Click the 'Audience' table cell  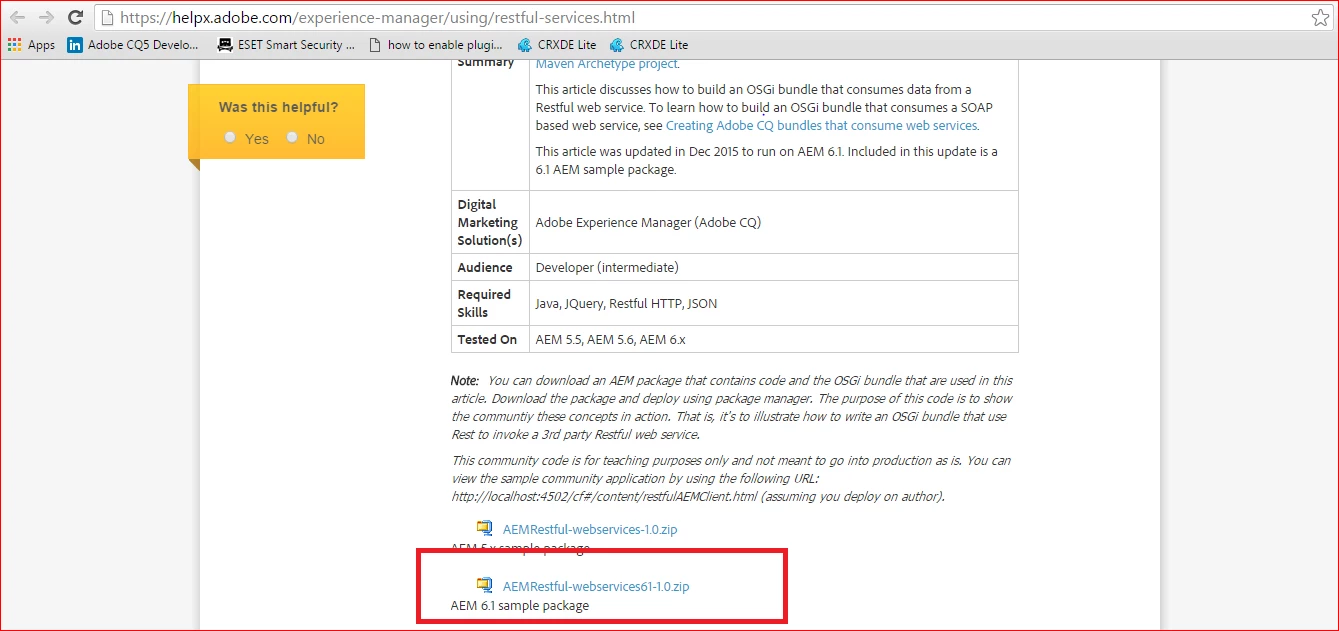(x=490, y=267)
